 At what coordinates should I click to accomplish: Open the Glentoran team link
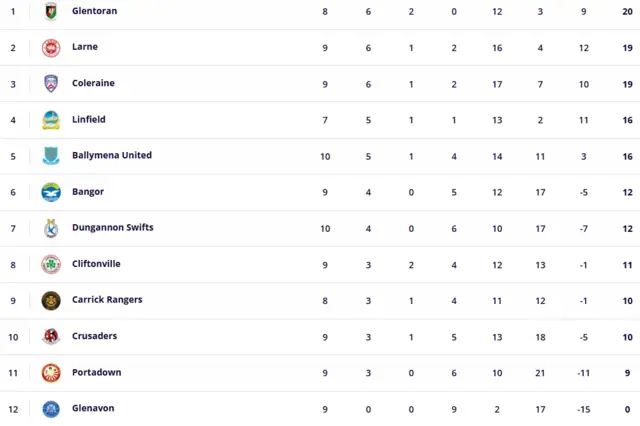[96, 11]
